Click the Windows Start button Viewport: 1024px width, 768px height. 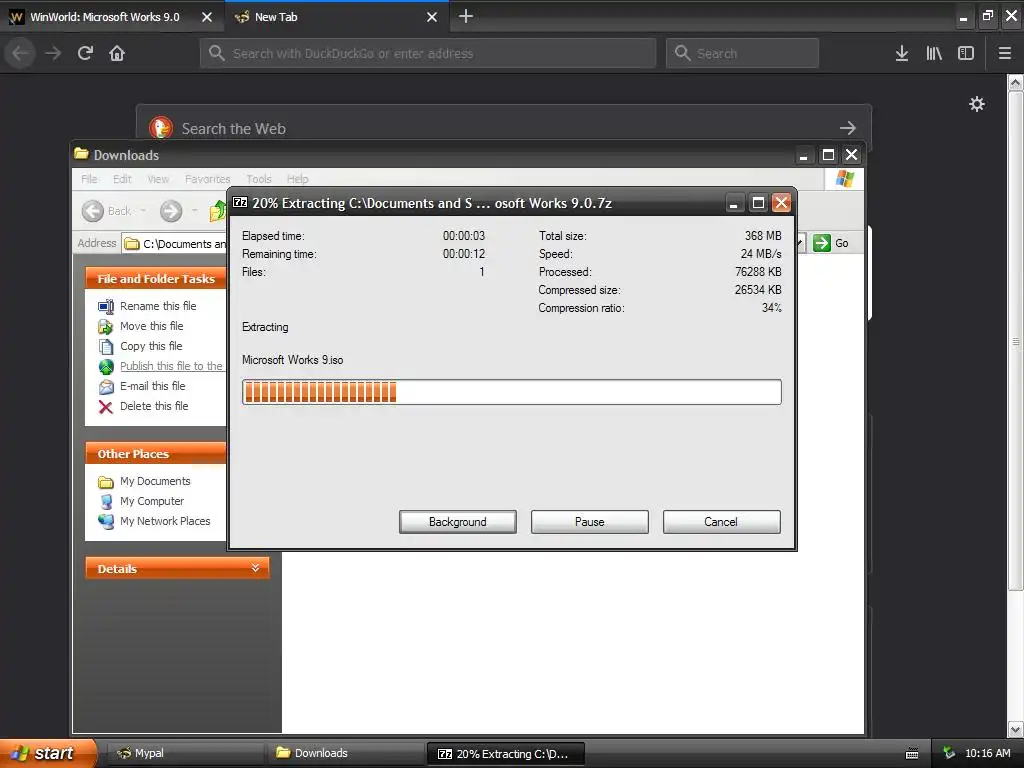tap(48, 753)
